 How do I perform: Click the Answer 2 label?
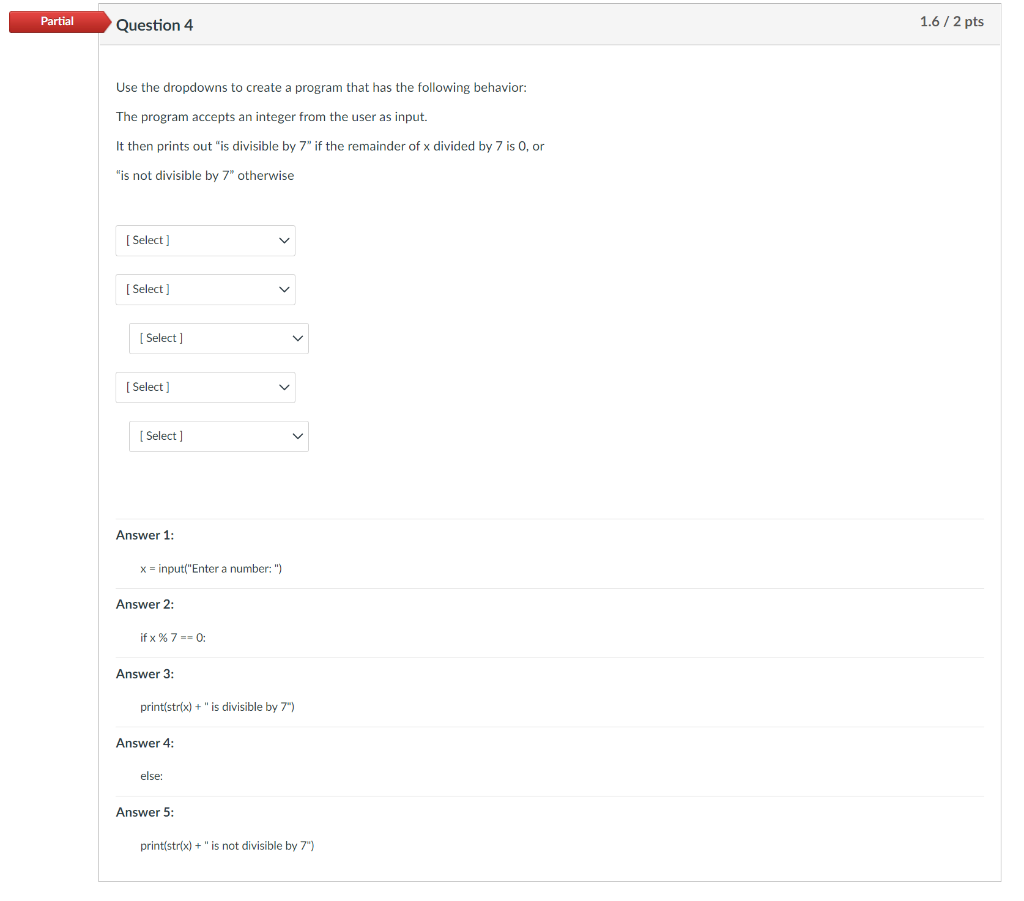pos(145,605)
